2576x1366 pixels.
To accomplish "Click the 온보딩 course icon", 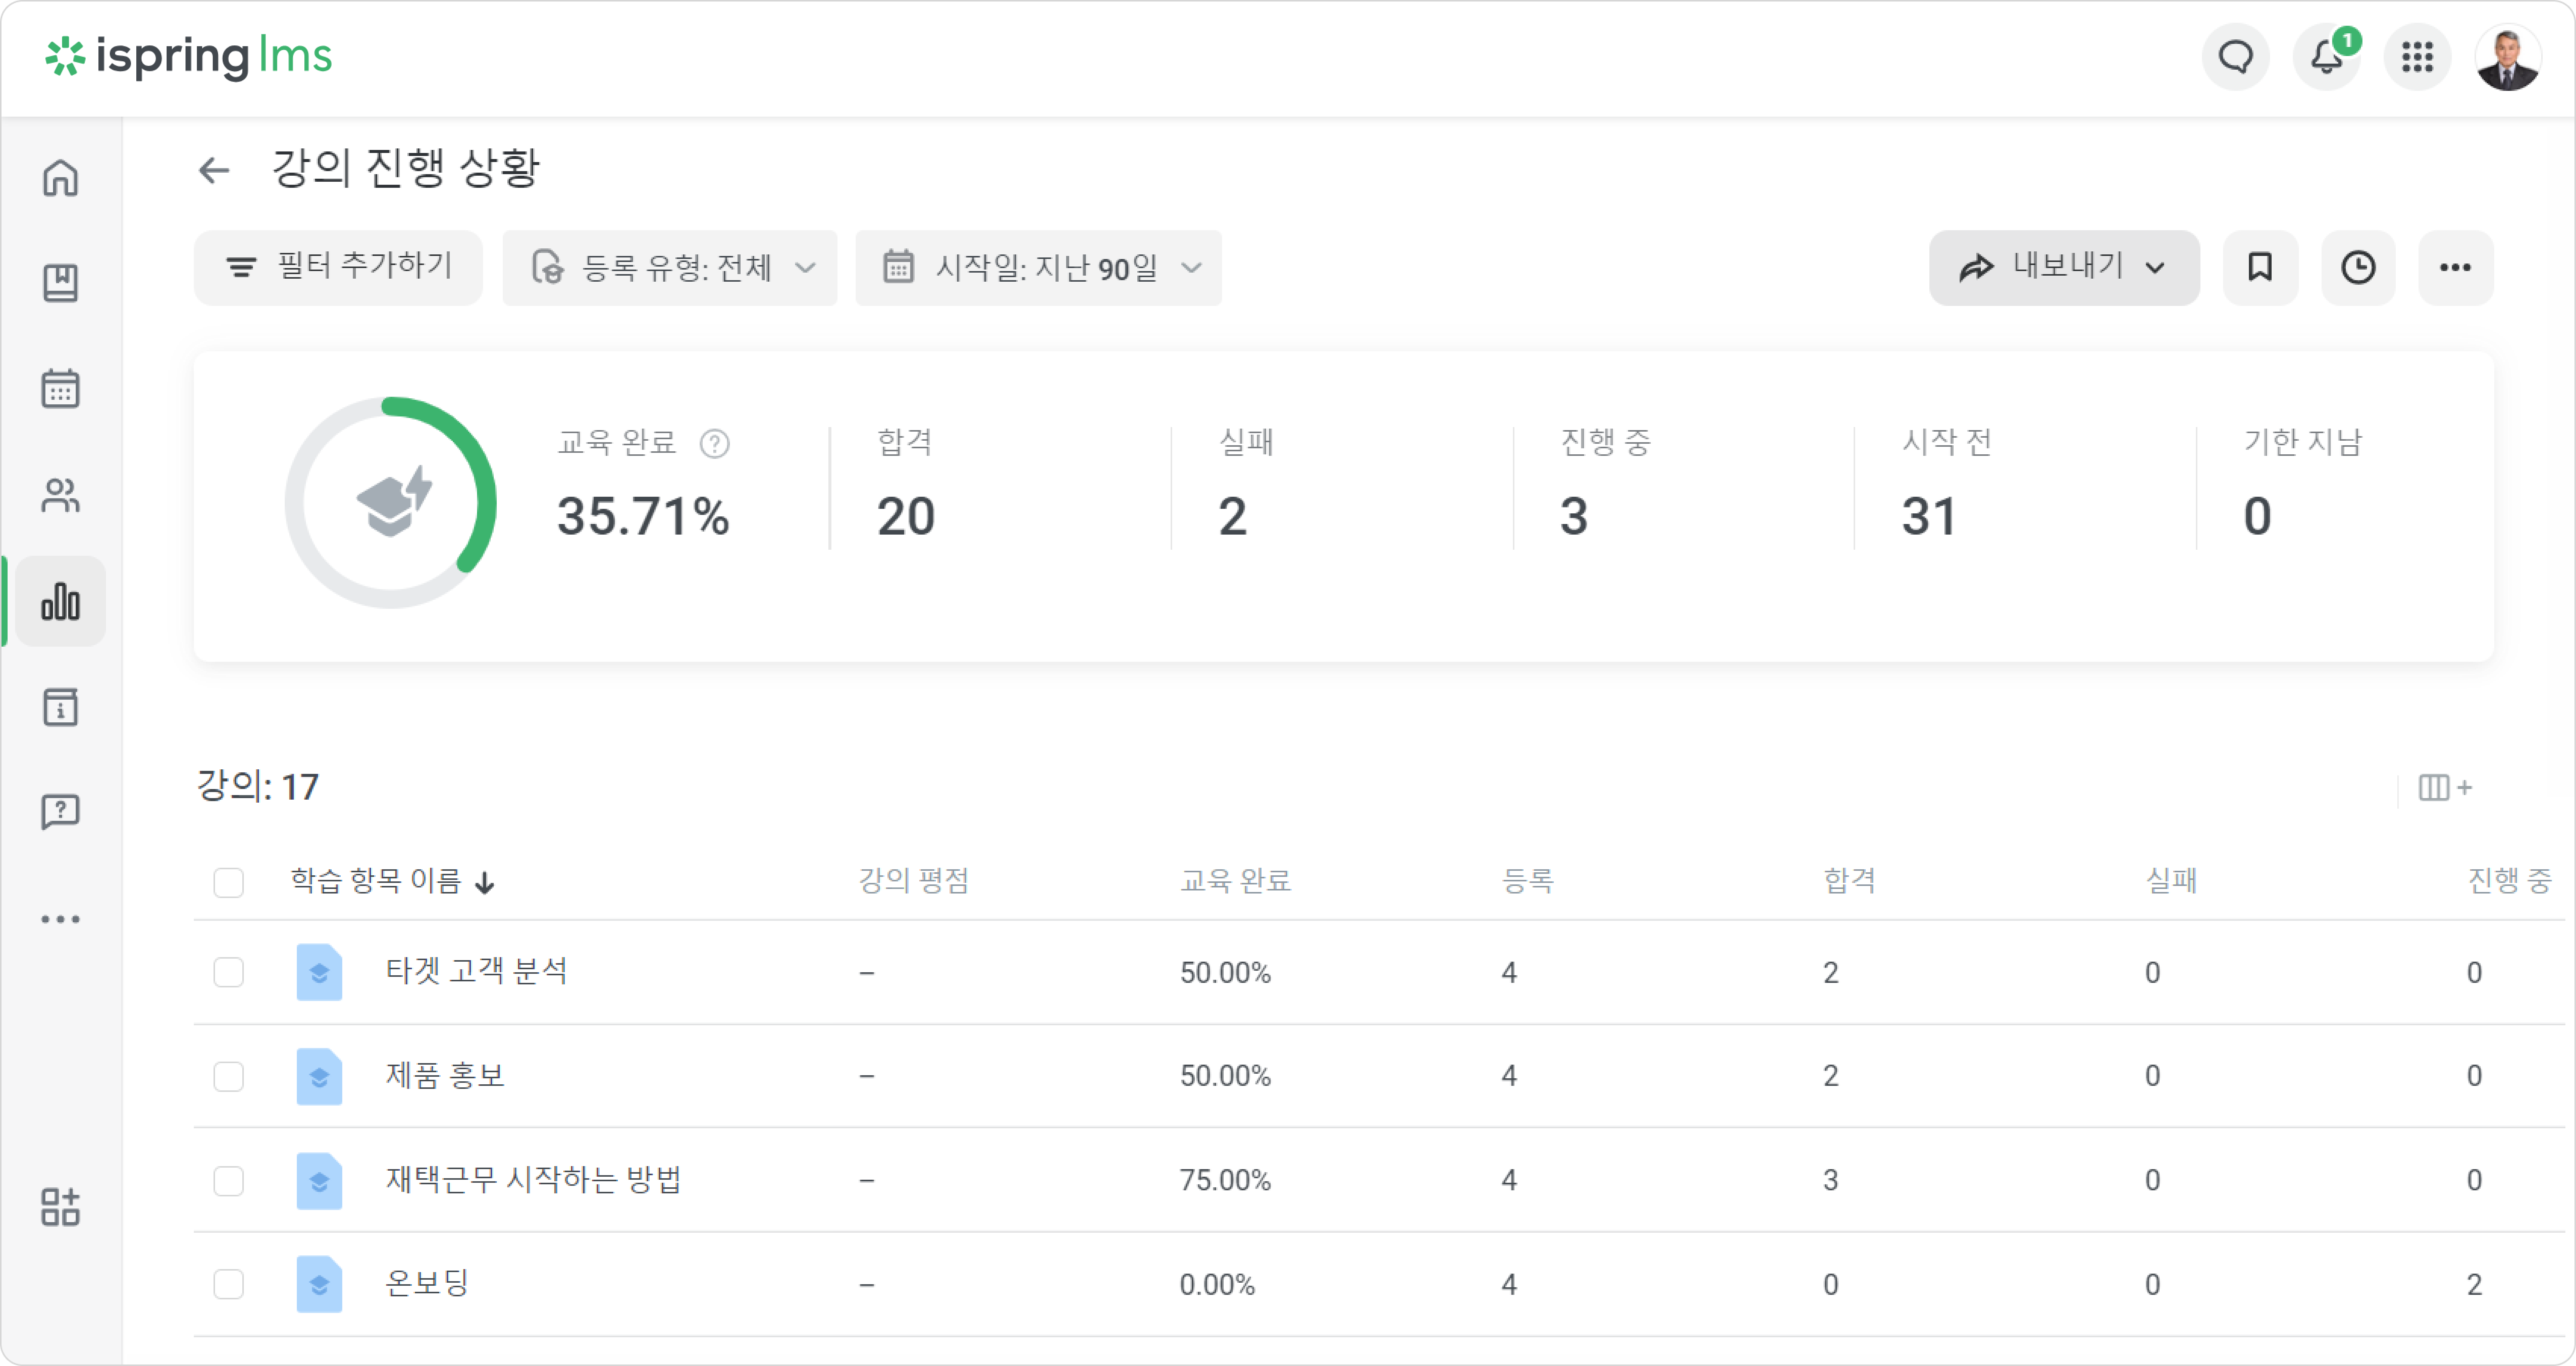I will pos(319,1284).
